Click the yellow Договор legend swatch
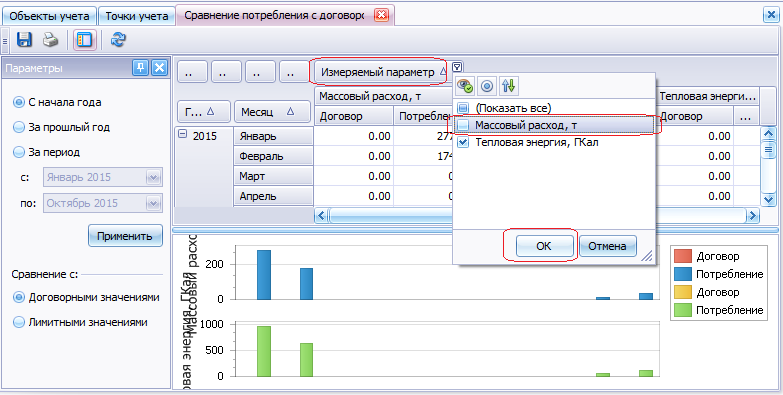 pyautogui.click(x=682, y=292)
